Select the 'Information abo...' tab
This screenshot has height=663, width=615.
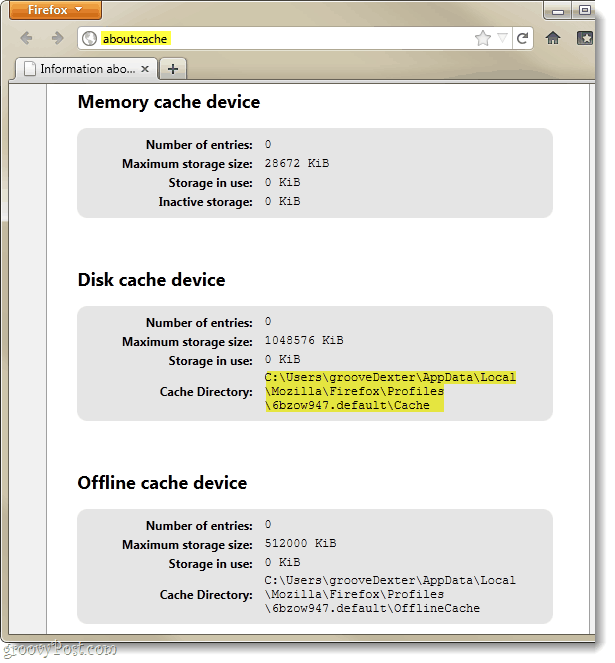[x=86, y=69]
